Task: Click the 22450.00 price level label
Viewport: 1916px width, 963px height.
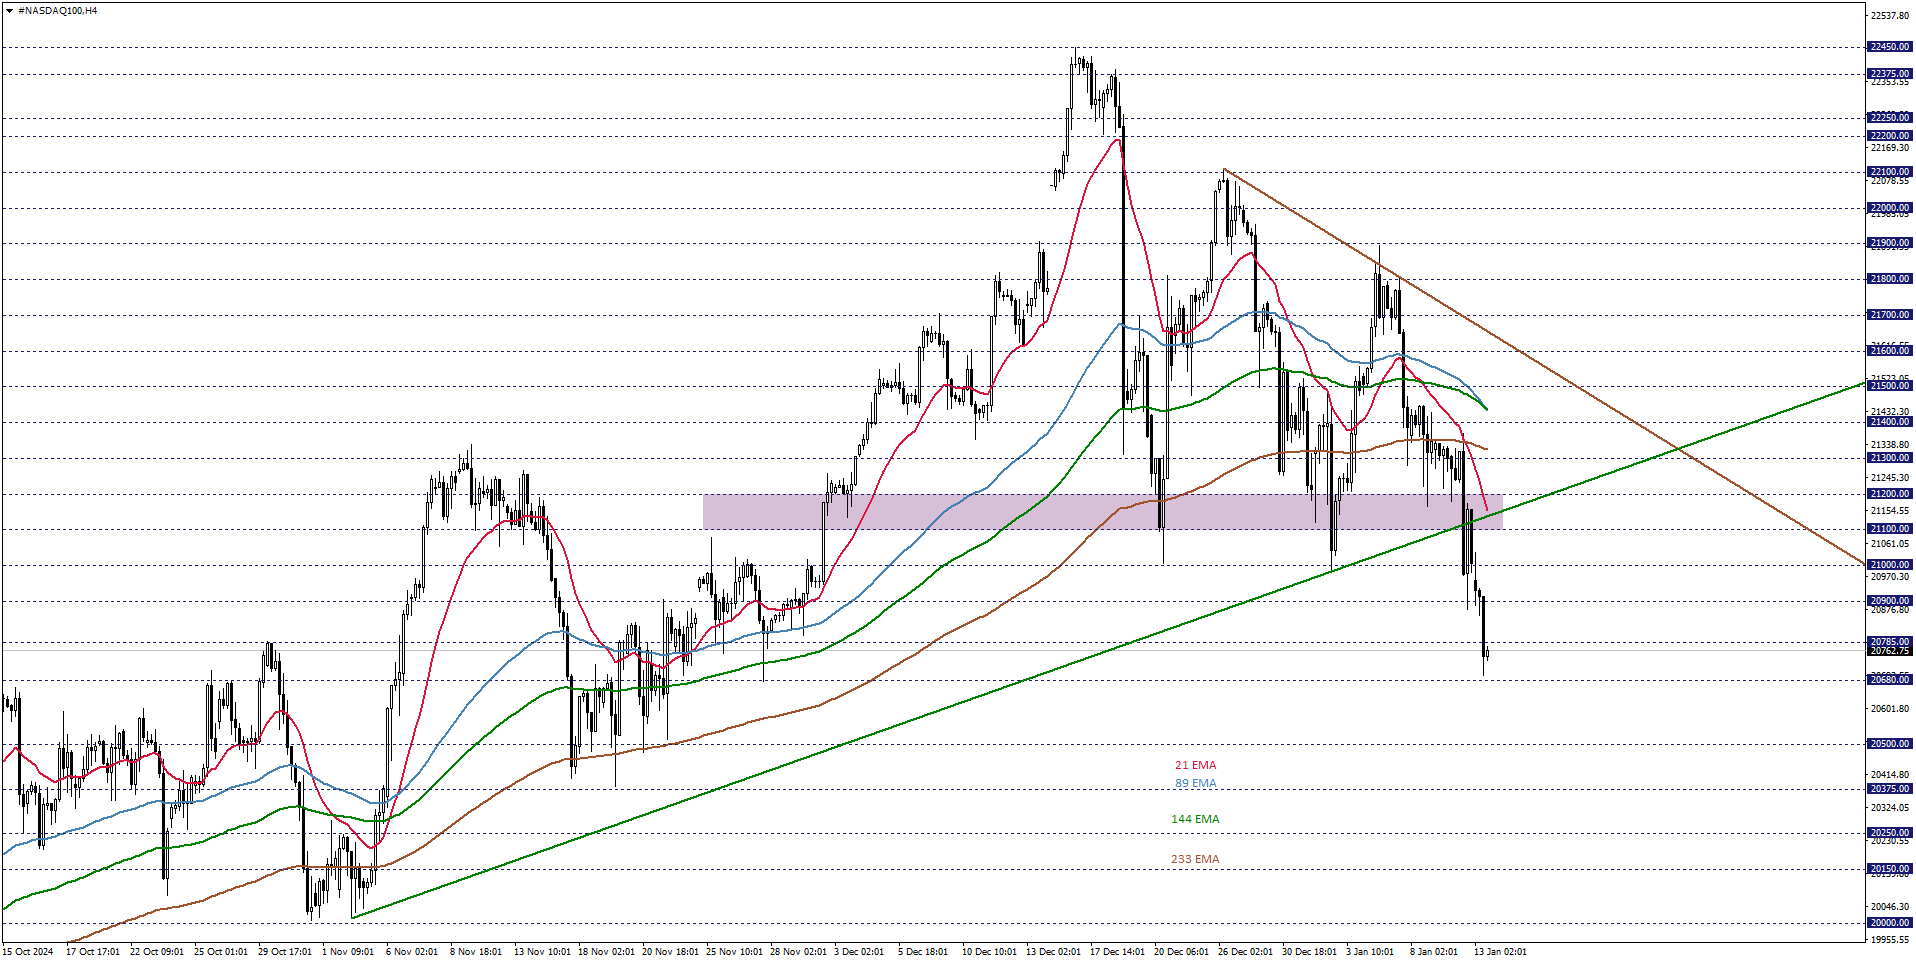Action: pyautogui.click(x=1889, y=47)
